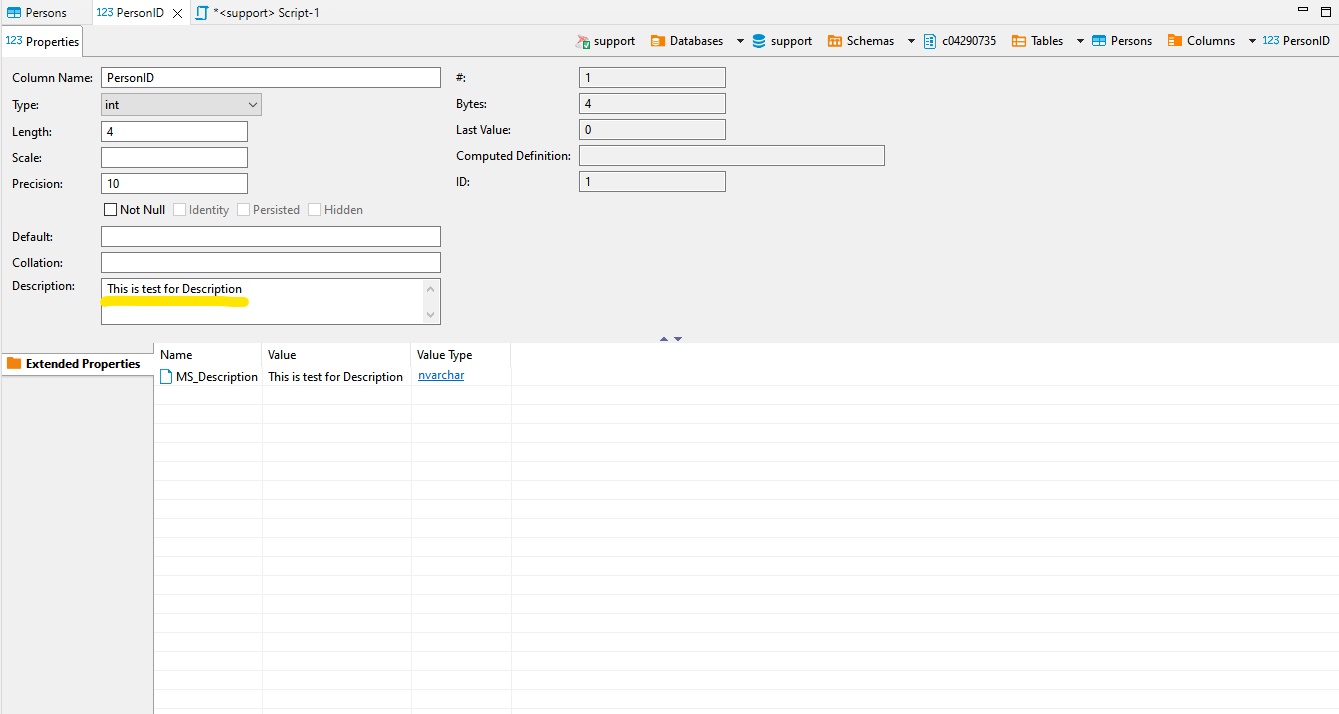Click the PersonID column breadcrumb
Viewport: 1339px width, 714px height.
(1297, 41)
